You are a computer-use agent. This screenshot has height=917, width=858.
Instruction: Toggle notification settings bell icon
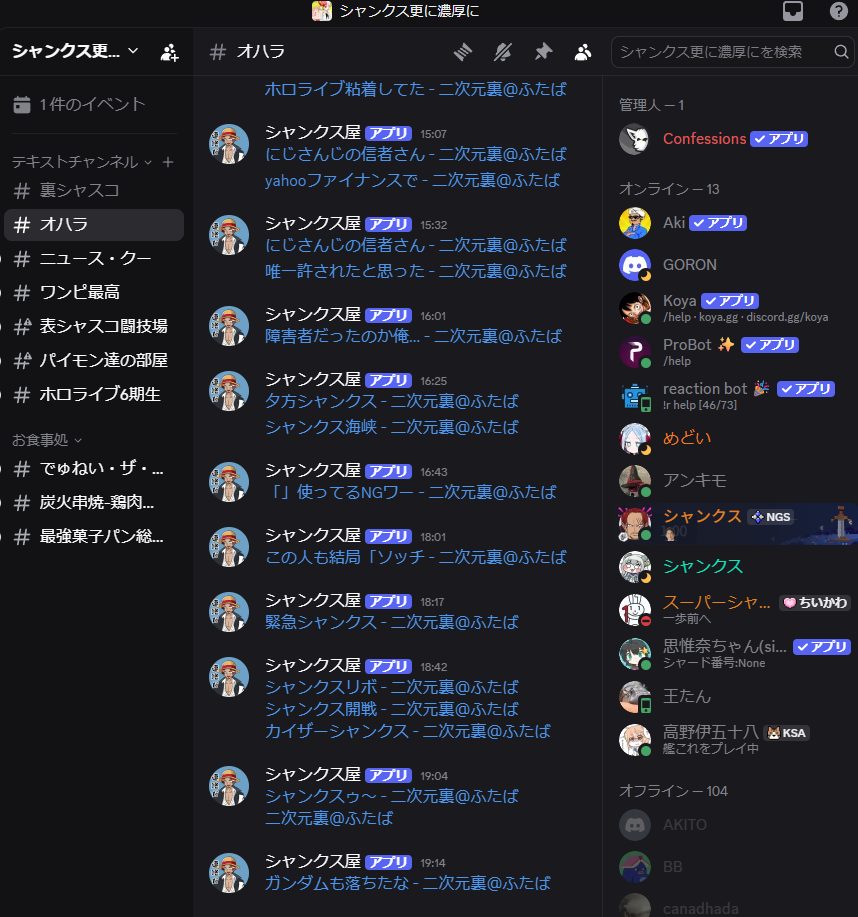[x=503, y=52]
